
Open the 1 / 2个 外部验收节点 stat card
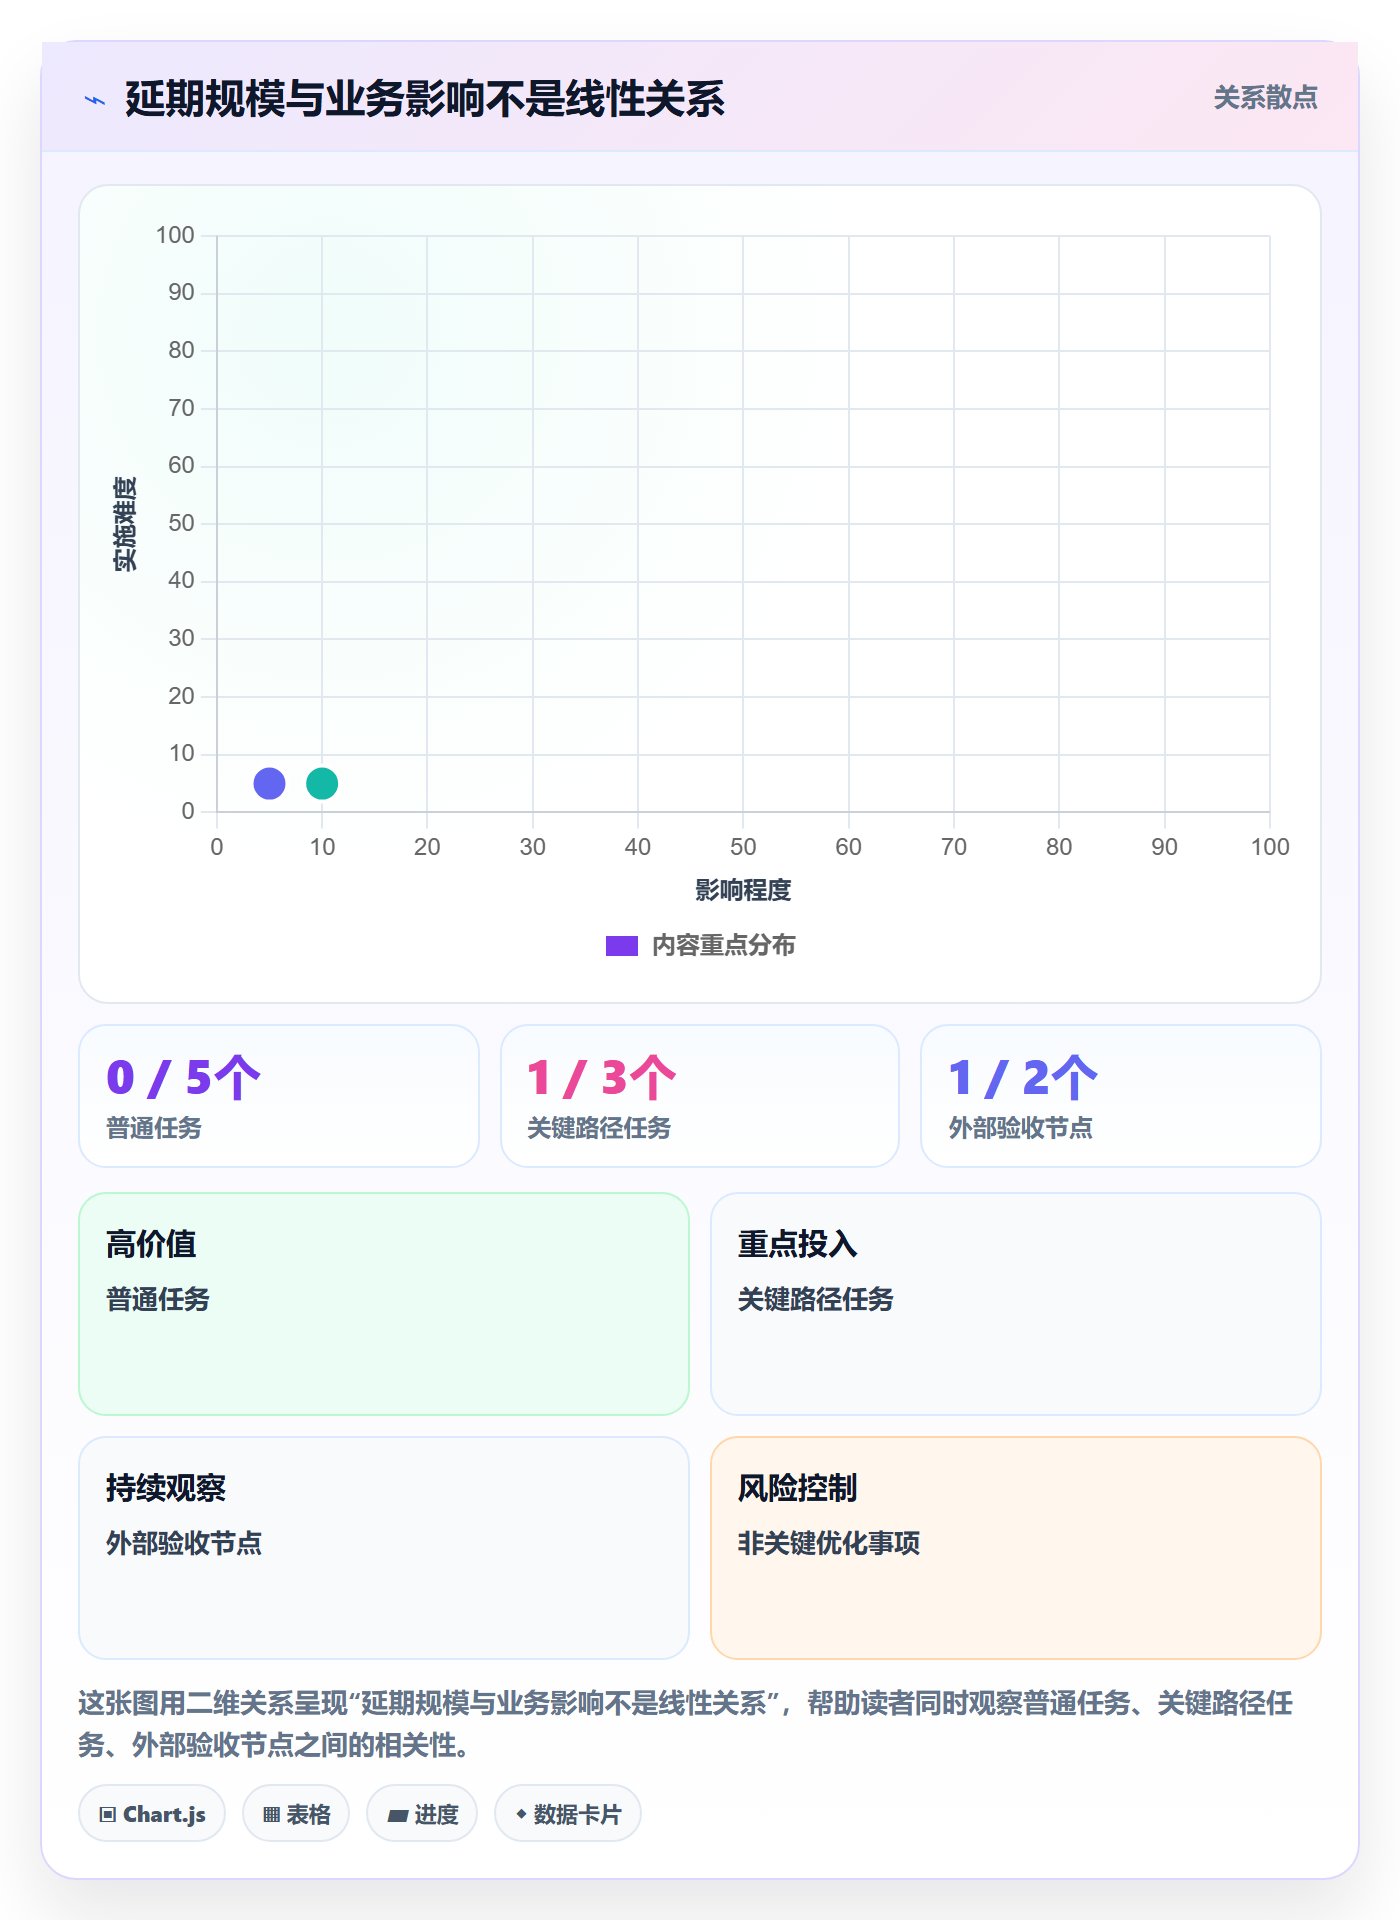[x=1121, y=1096]
